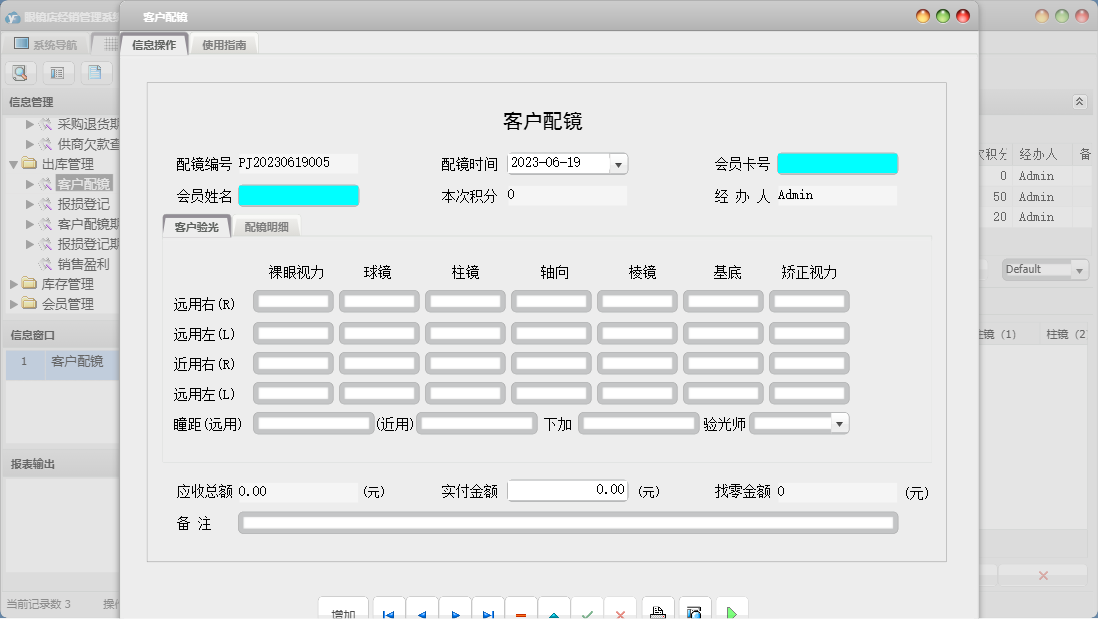The height and width of the screenshot is (635, 1098).
Task: Jump to last record arrow button
Action: pos(488,612)
